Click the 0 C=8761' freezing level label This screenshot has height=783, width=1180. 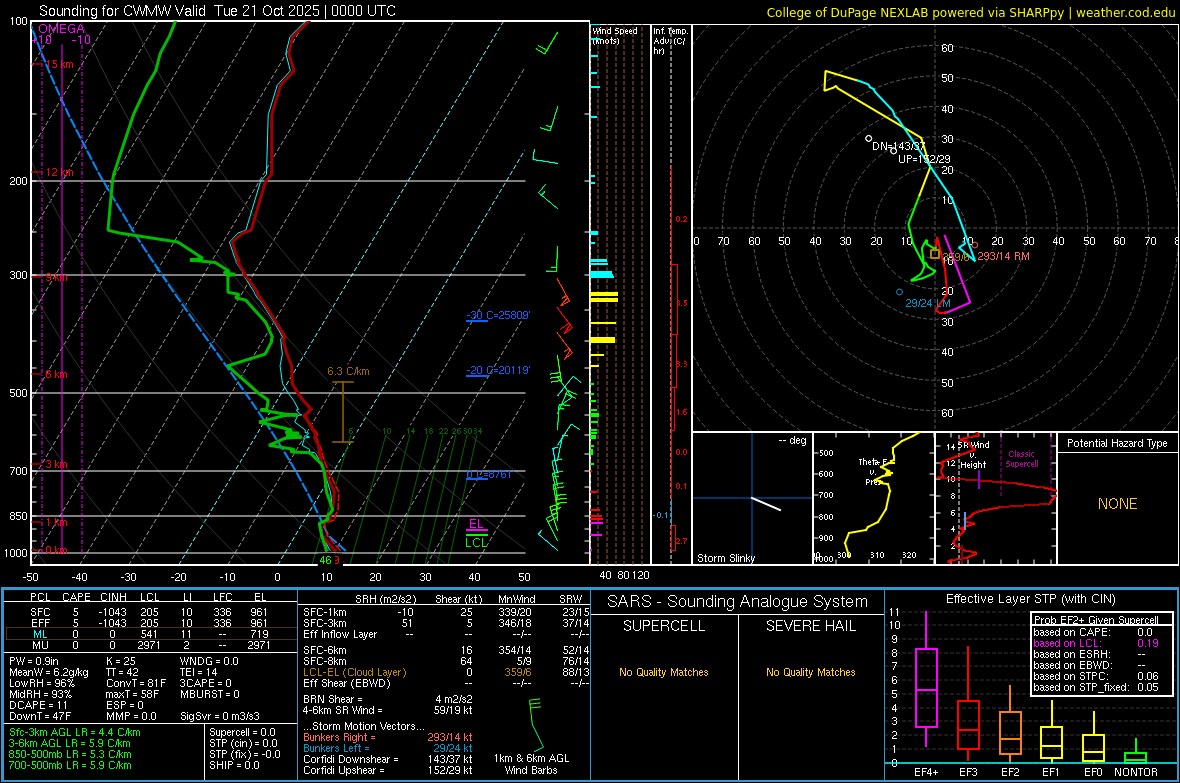(488, 474)
